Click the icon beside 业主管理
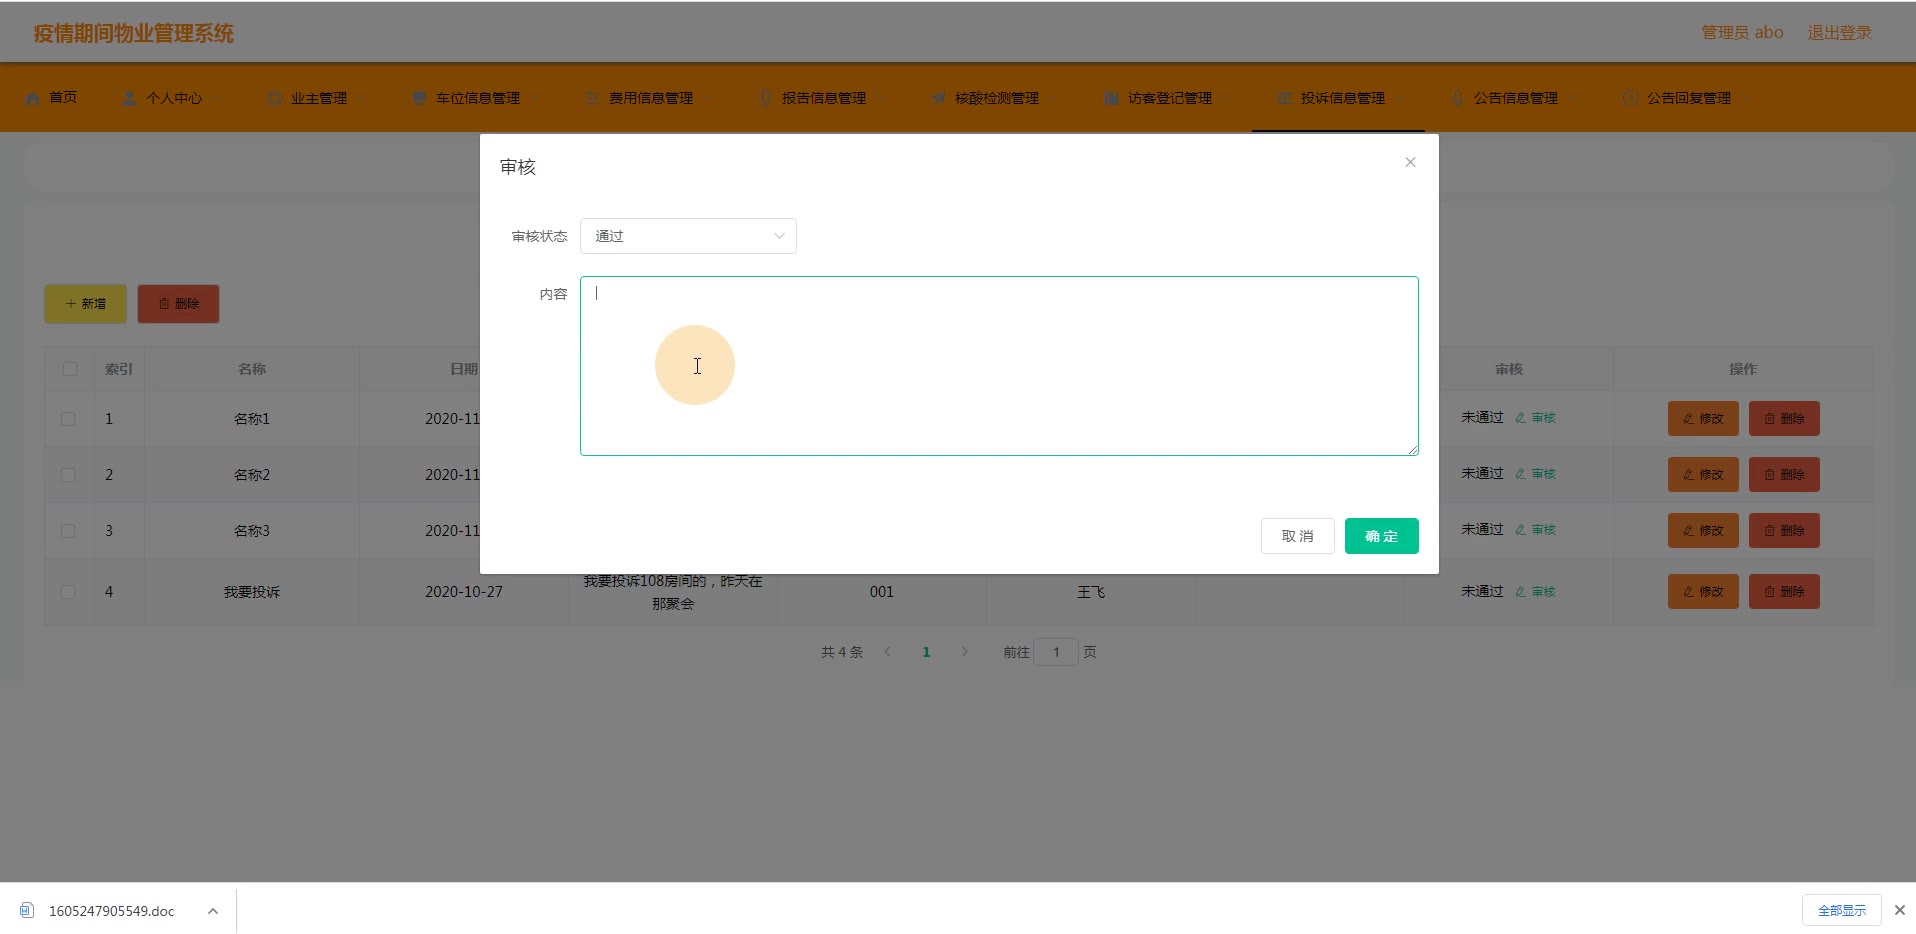The image size is (1916, 934). (x=275, y=98)
